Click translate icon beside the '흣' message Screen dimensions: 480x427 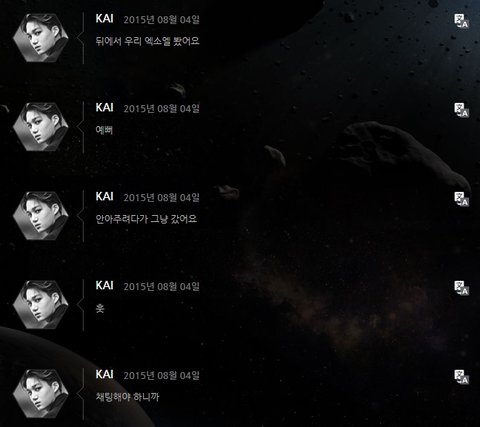(x=462, y=288)
